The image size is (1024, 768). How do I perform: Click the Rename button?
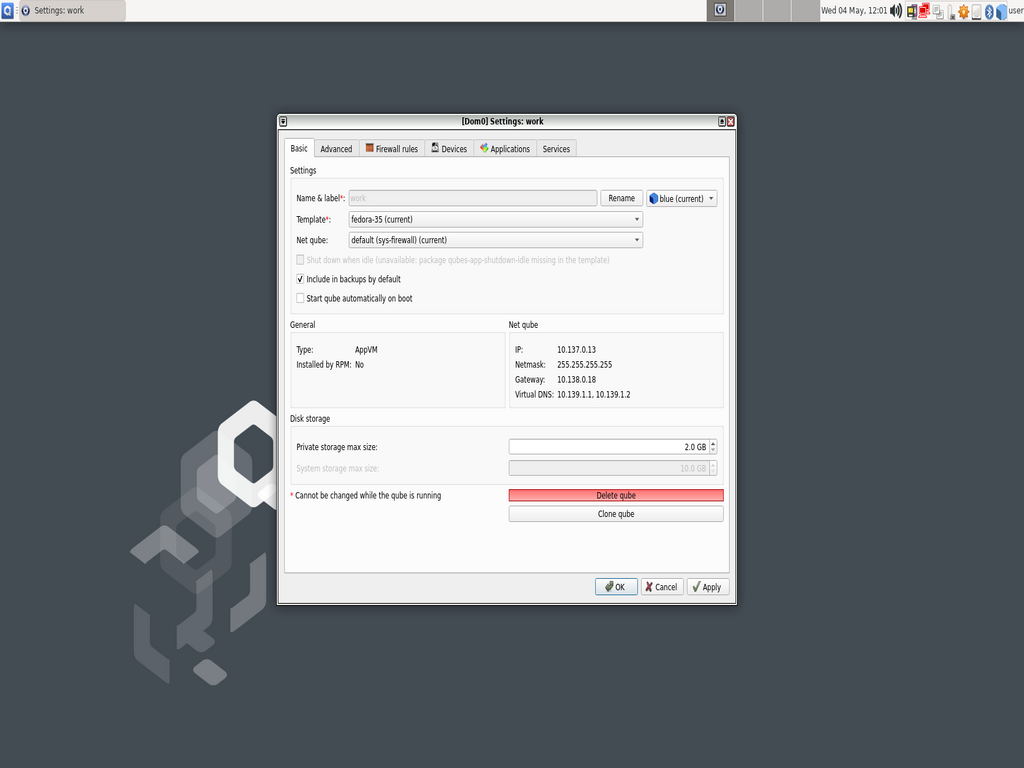click(622, 198)
